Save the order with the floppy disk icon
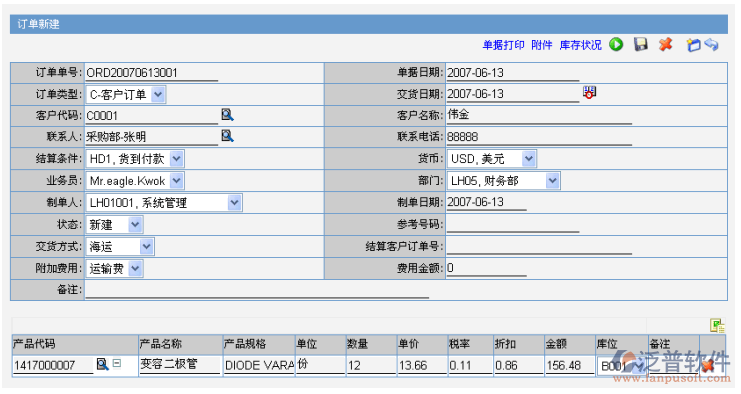Viewport: 741px width, 394px height. click(x=641, y=44)
